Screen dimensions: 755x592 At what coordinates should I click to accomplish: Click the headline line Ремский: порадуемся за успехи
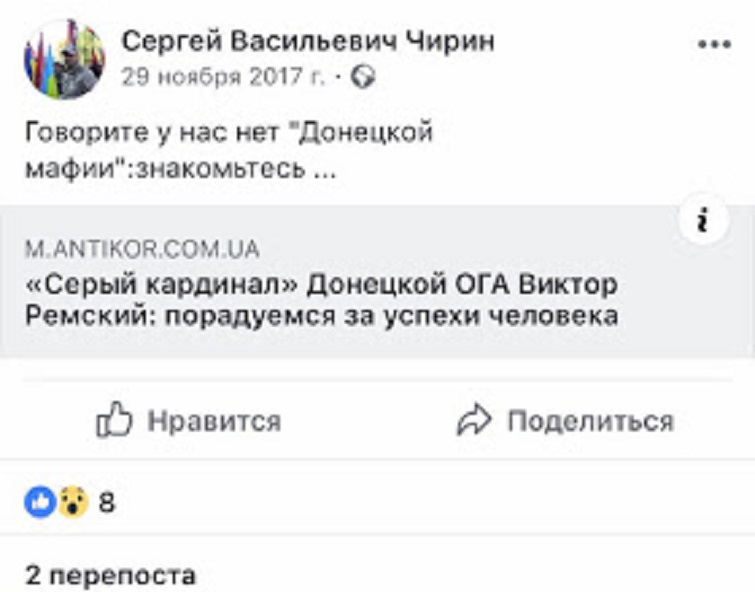point(320,316)
